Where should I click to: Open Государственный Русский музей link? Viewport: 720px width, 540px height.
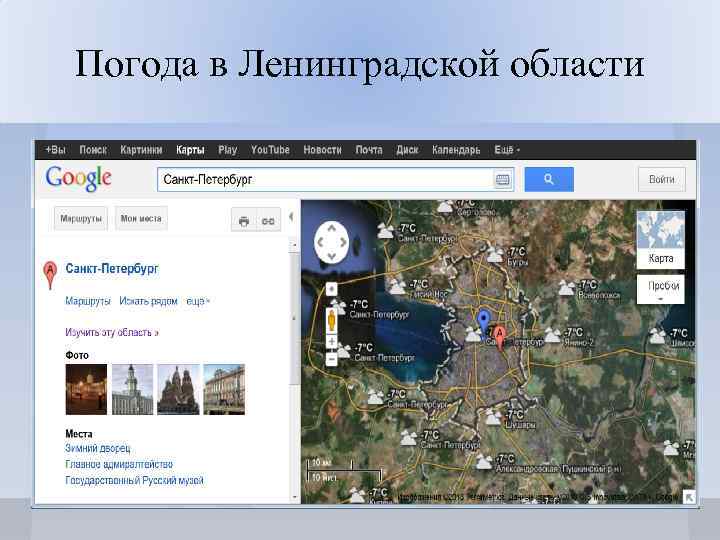pos(134,480)
